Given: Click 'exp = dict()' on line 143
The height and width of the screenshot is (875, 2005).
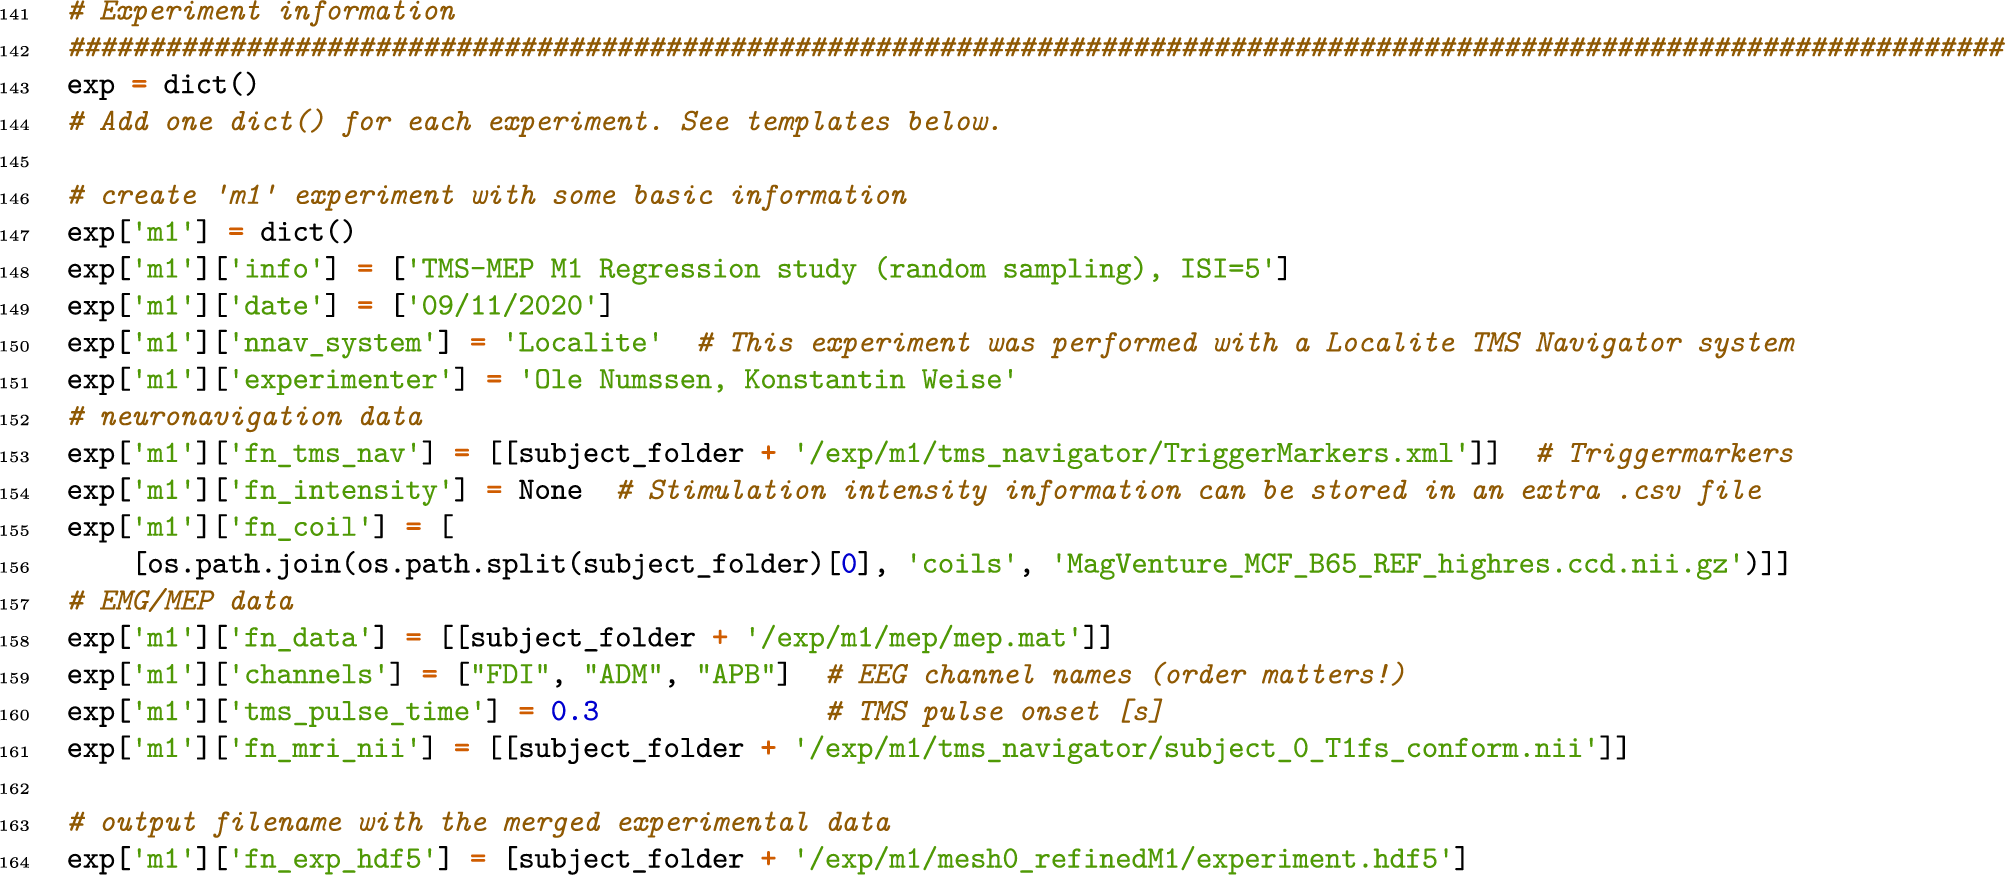Looking at the screenshot, I should 163,85.
